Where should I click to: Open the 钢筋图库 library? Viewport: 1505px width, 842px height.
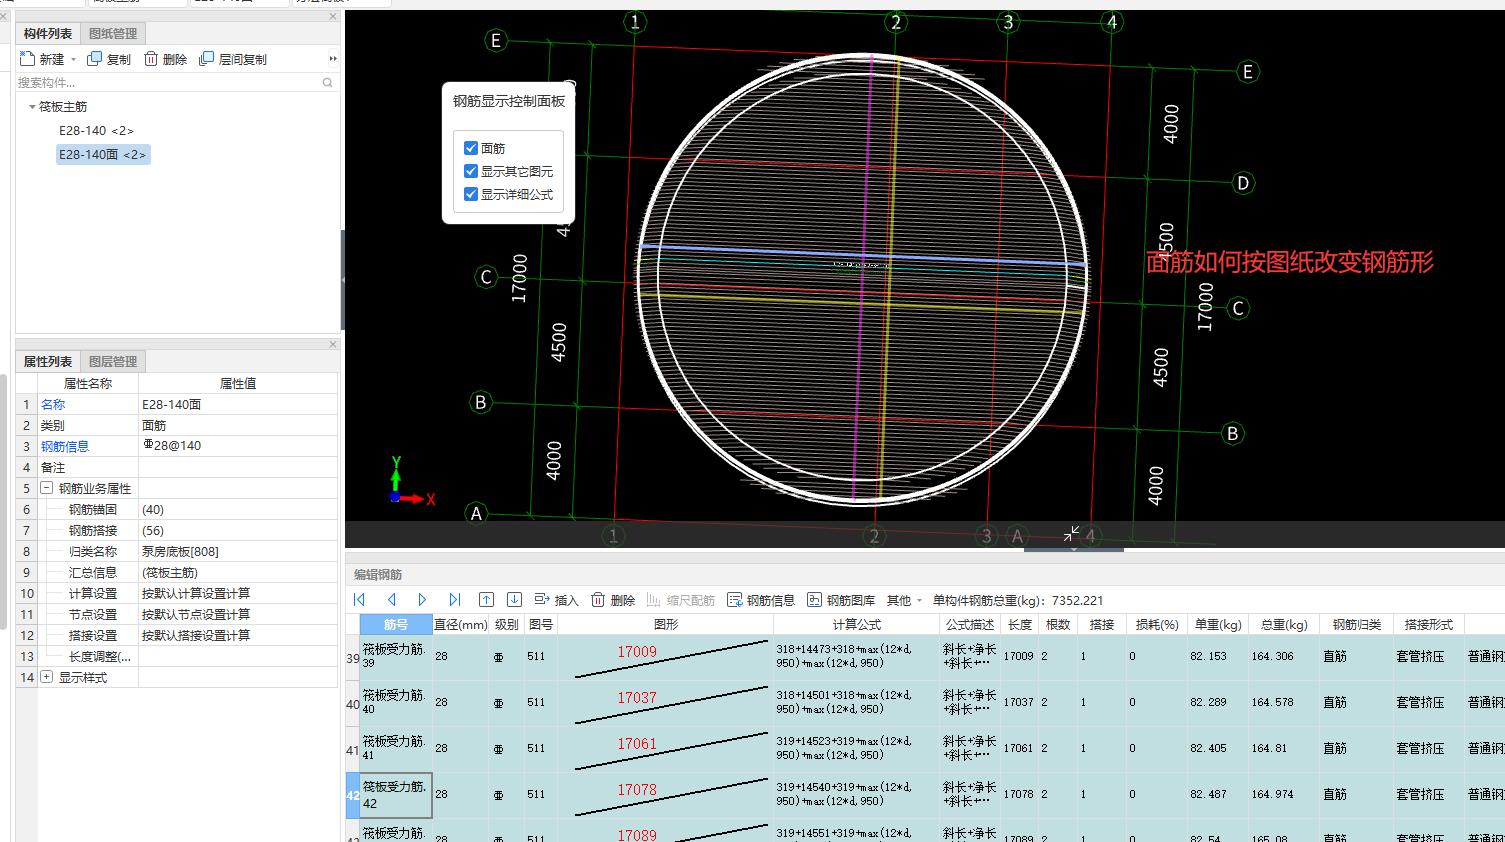pos(841,600)
